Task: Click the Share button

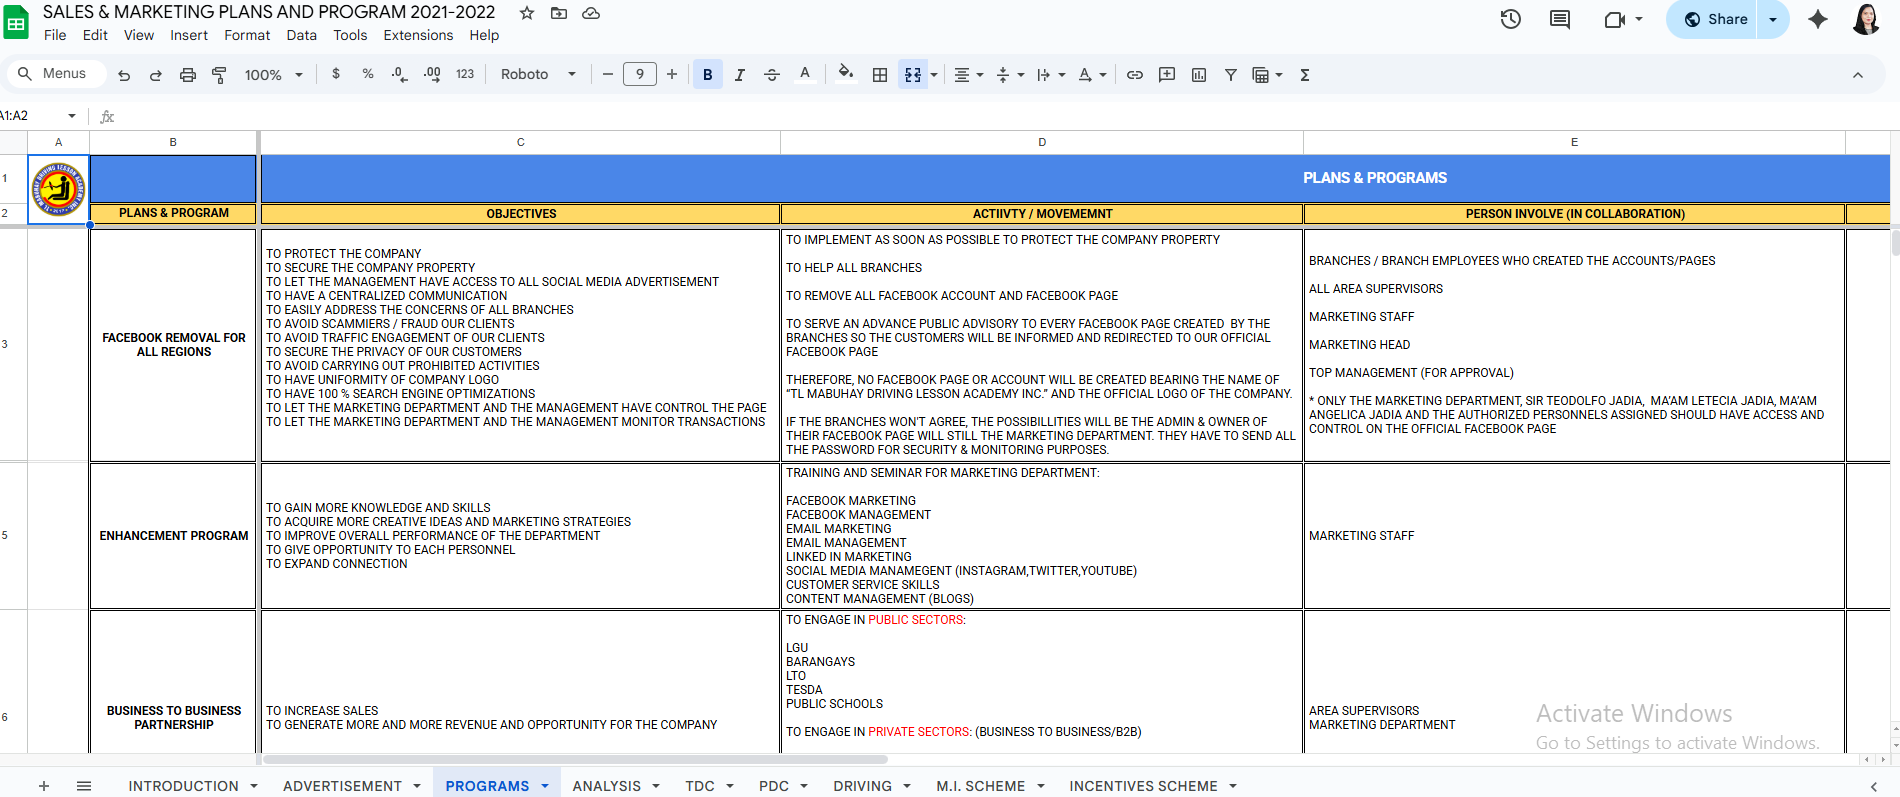Action: 1714,19
